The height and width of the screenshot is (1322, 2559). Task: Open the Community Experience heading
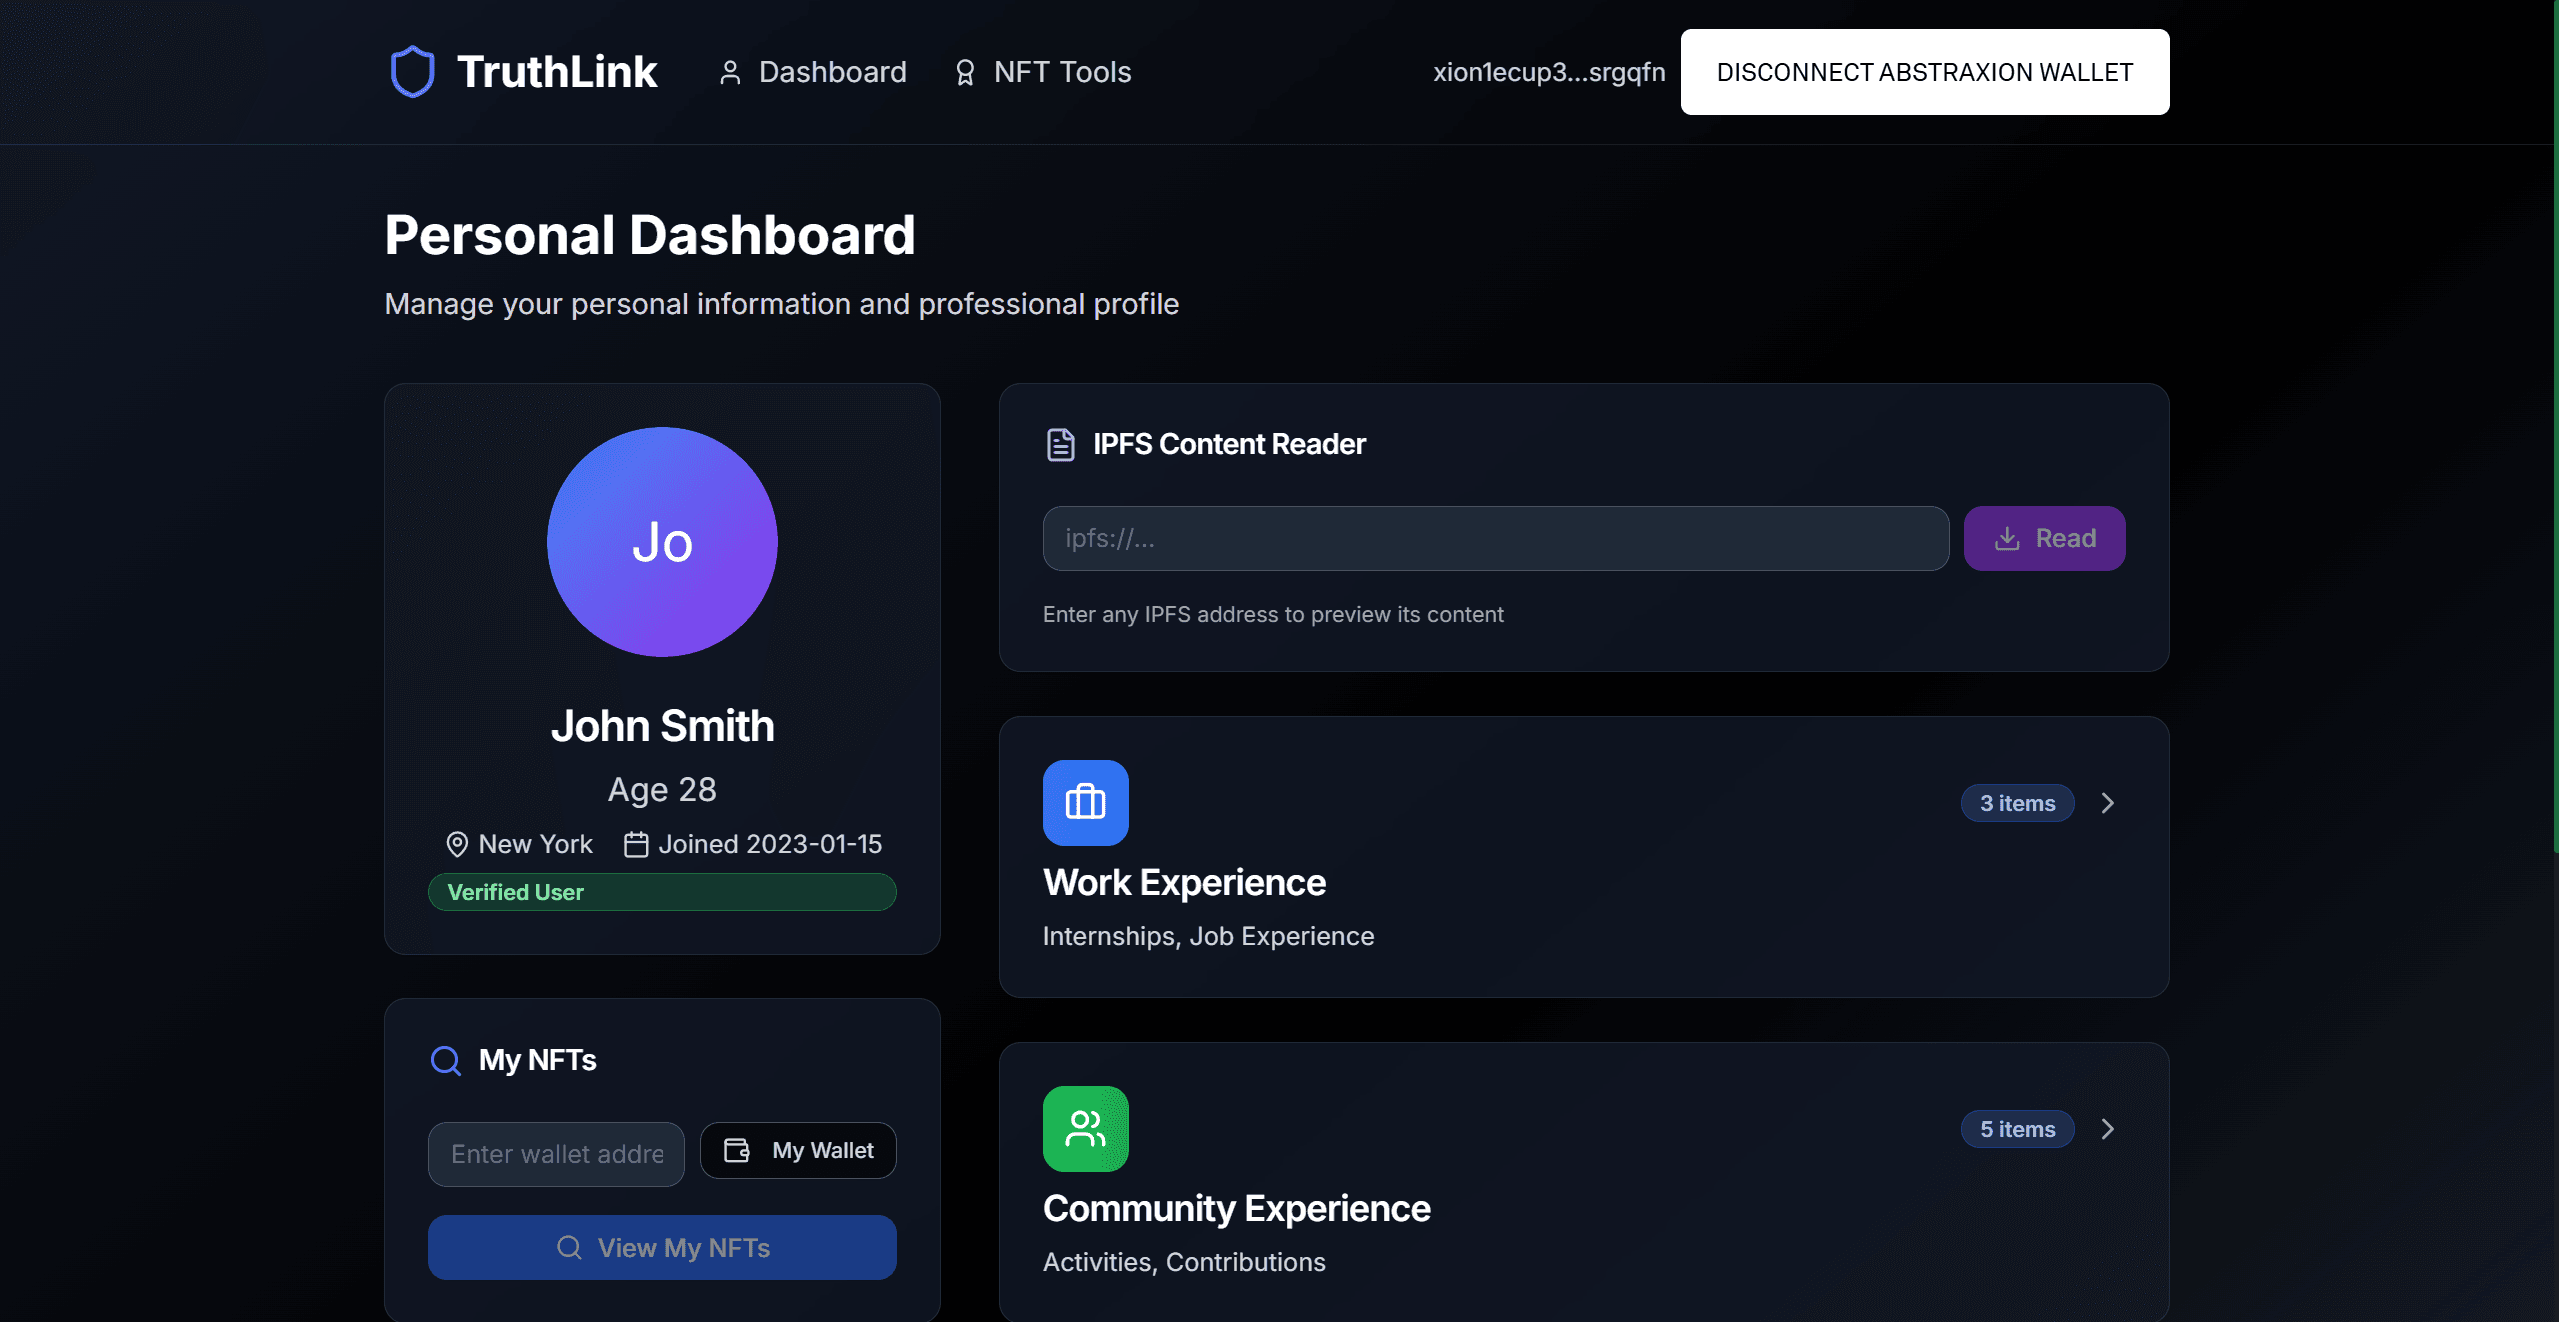[x=1237, y=1209]
